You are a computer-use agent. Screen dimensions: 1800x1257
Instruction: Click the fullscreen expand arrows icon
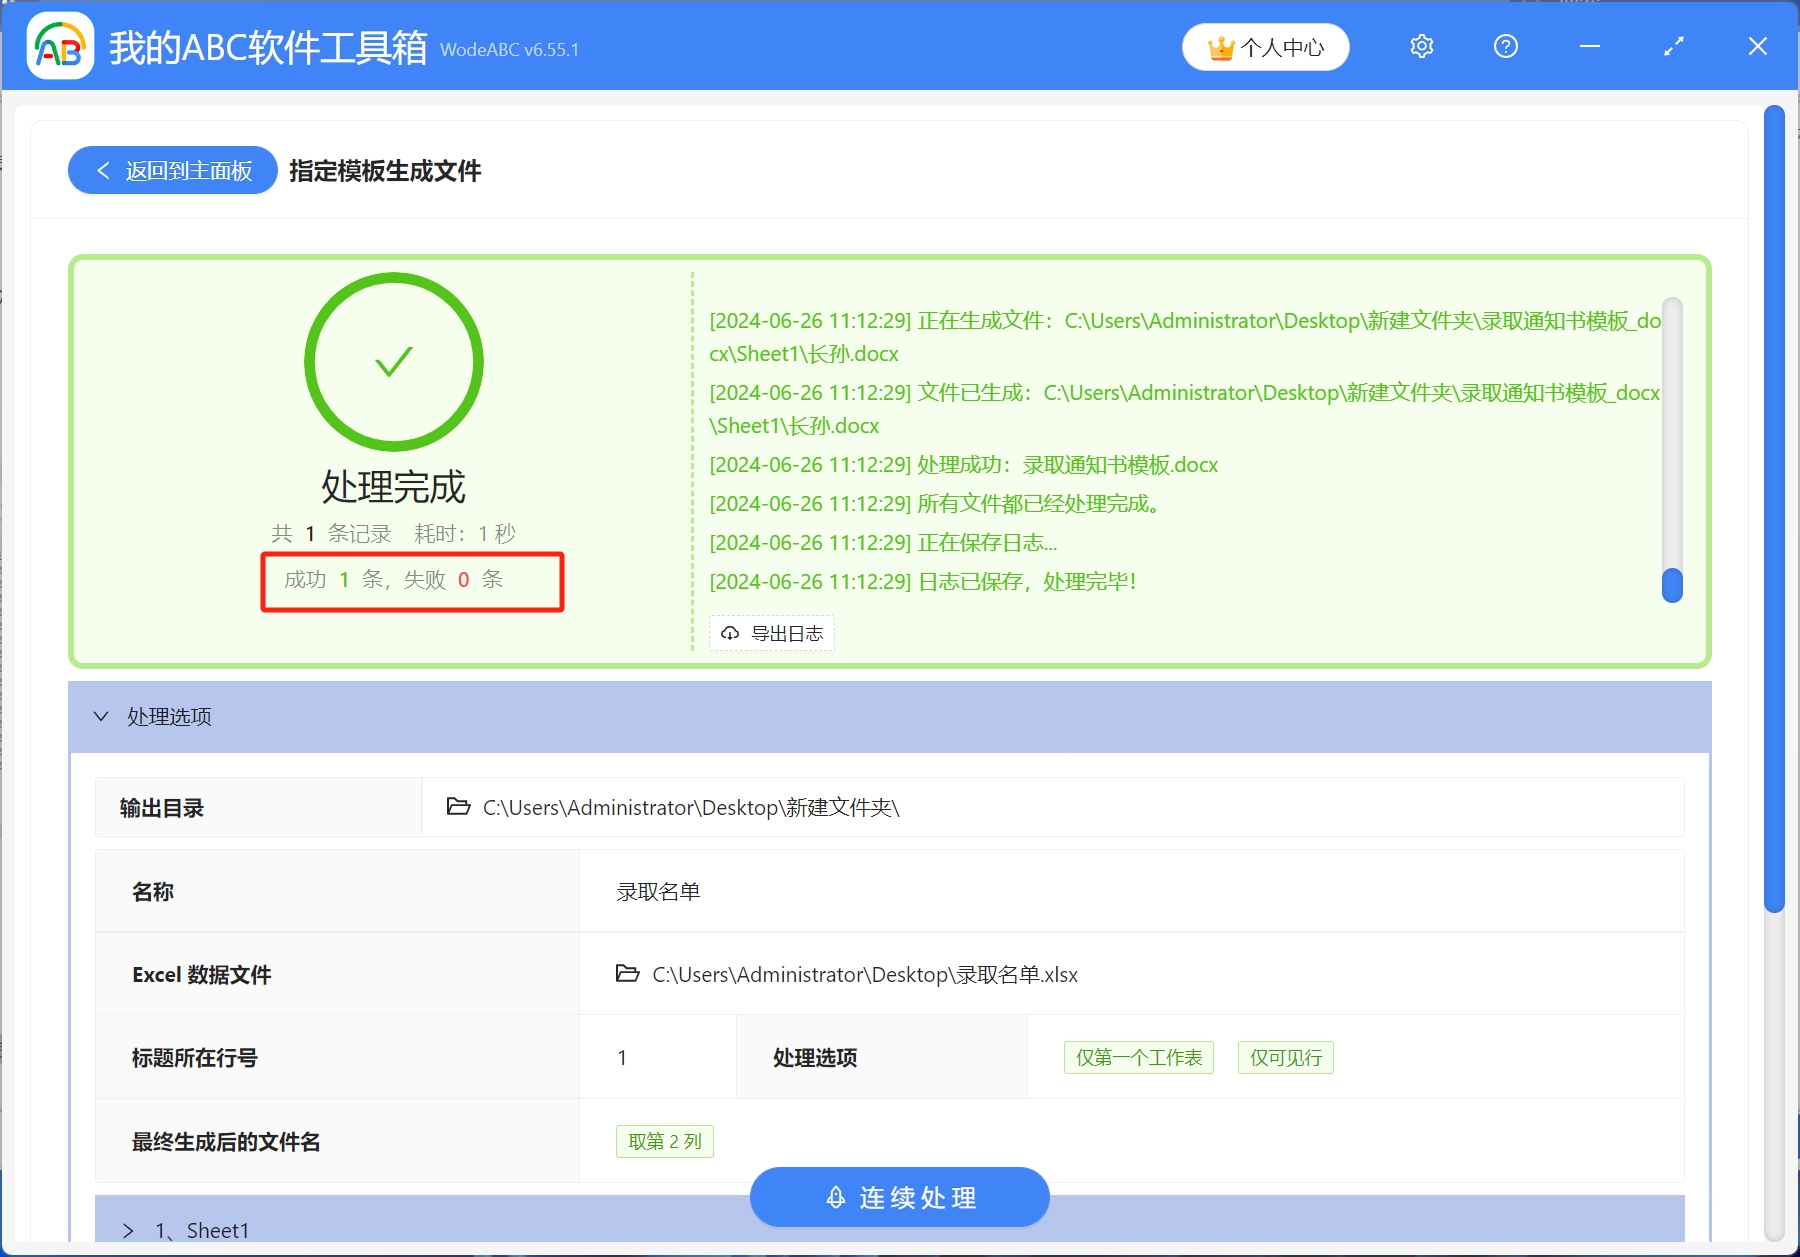point(1672,46)
